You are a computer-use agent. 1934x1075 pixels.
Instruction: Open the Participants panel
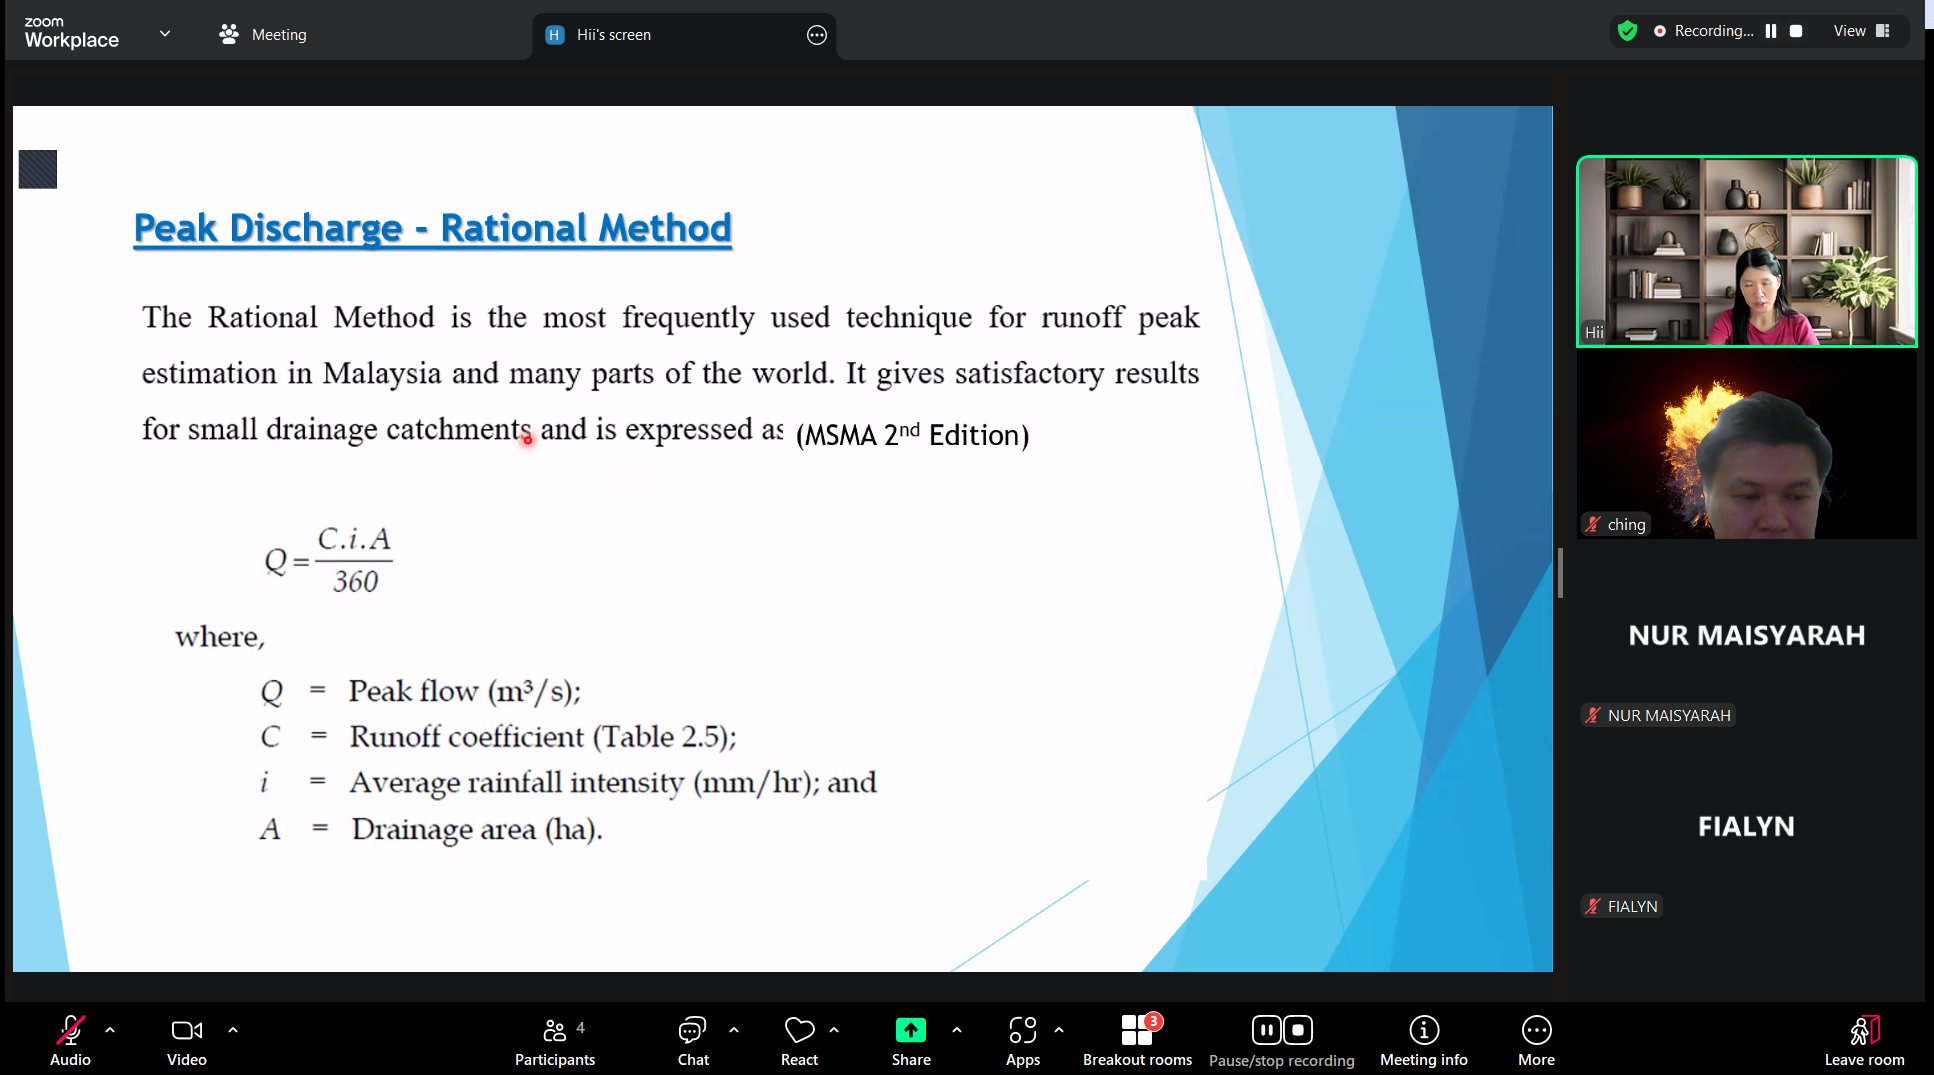(x=554, y=1040)
